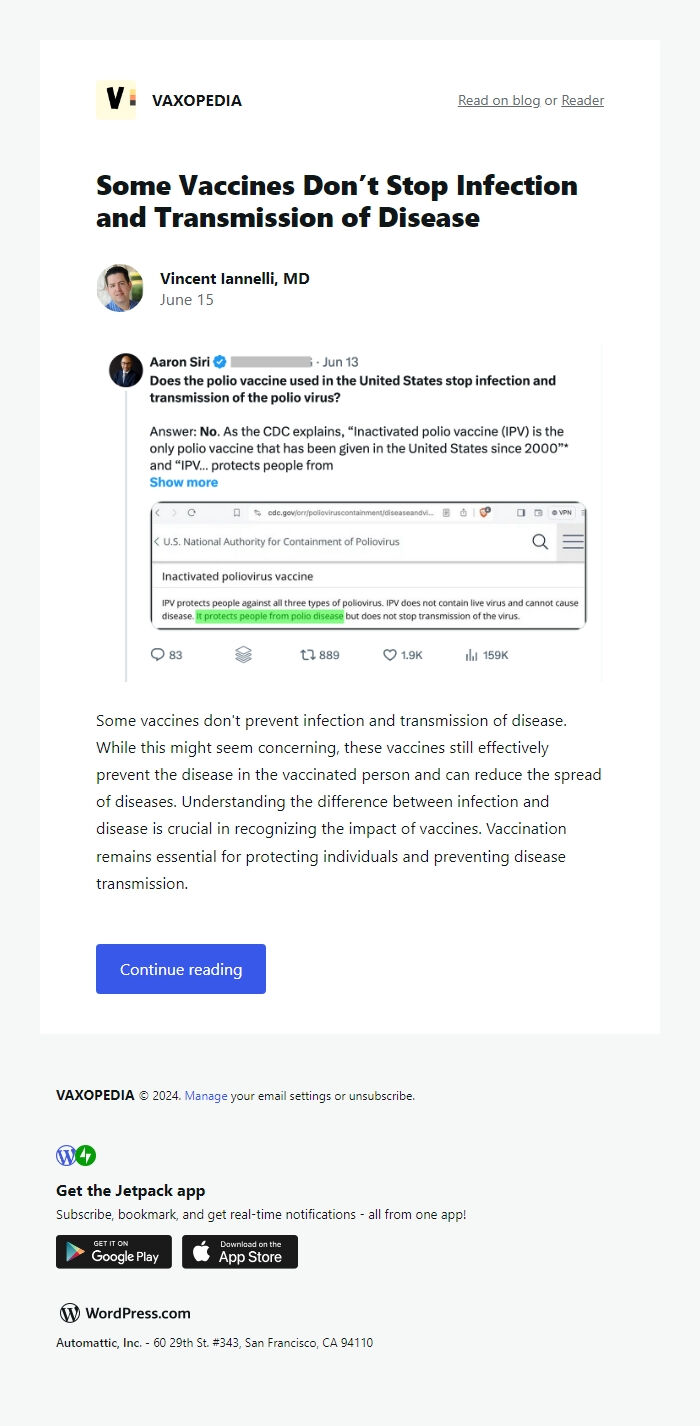Click the back chevron beside U.S. National Authority
This screenshot has width=700, height=1426.
[158, 541]
